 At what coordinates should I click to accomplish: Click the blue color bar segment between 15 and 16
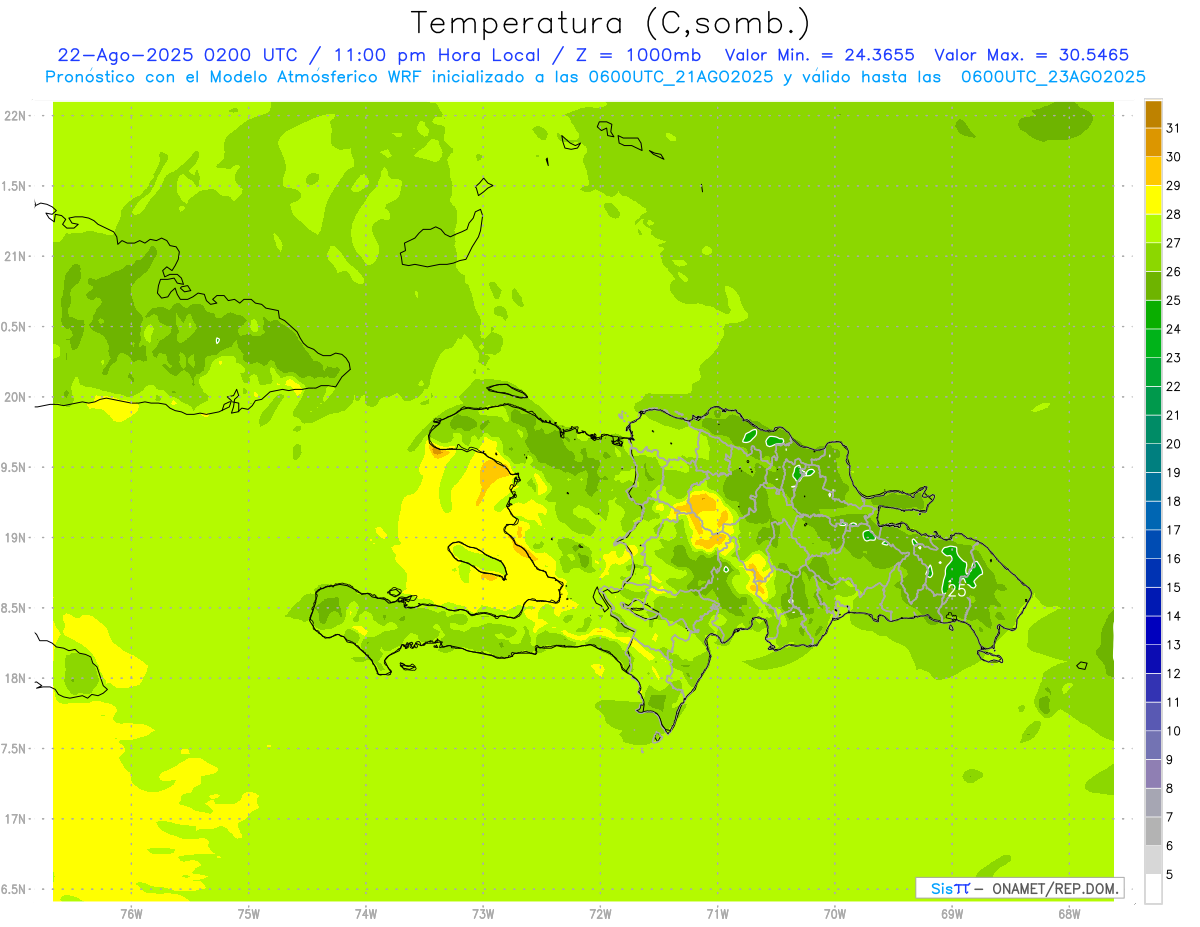[x=1153, y=573]
